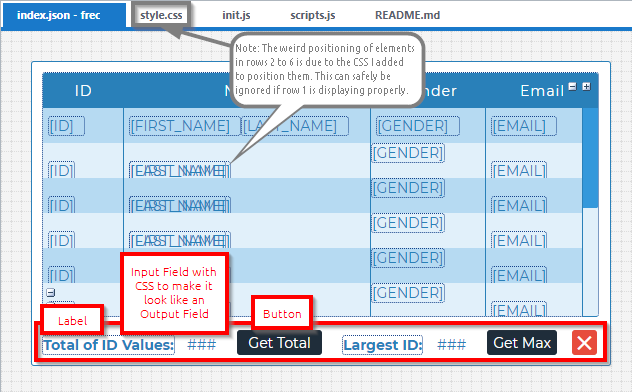
Task: Select the [FIRST_NAME] field in row one
Action: tap(185, 126)
